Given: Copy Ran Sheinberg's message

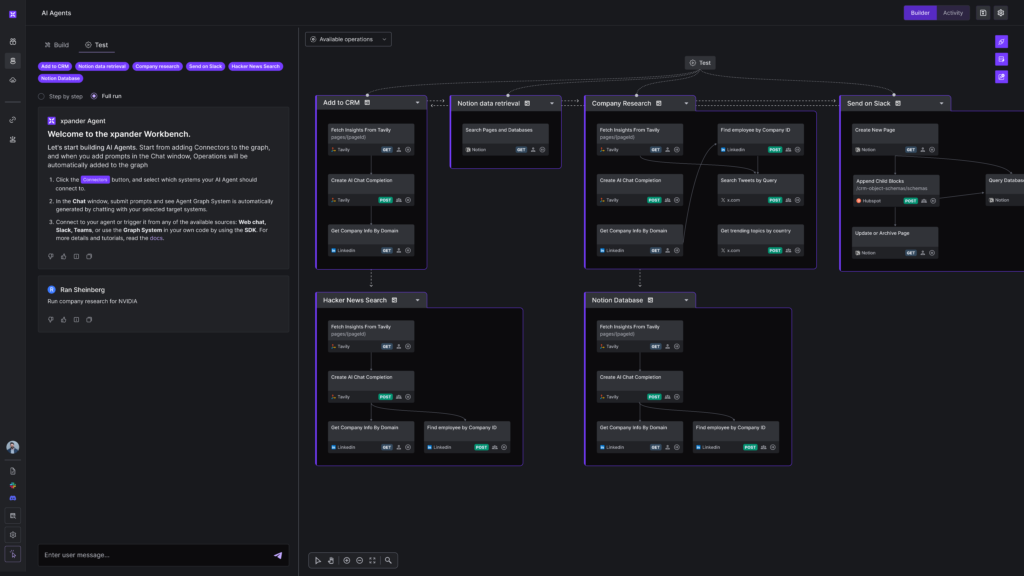Looking at the screenshot, I should (x=89, y=320).
